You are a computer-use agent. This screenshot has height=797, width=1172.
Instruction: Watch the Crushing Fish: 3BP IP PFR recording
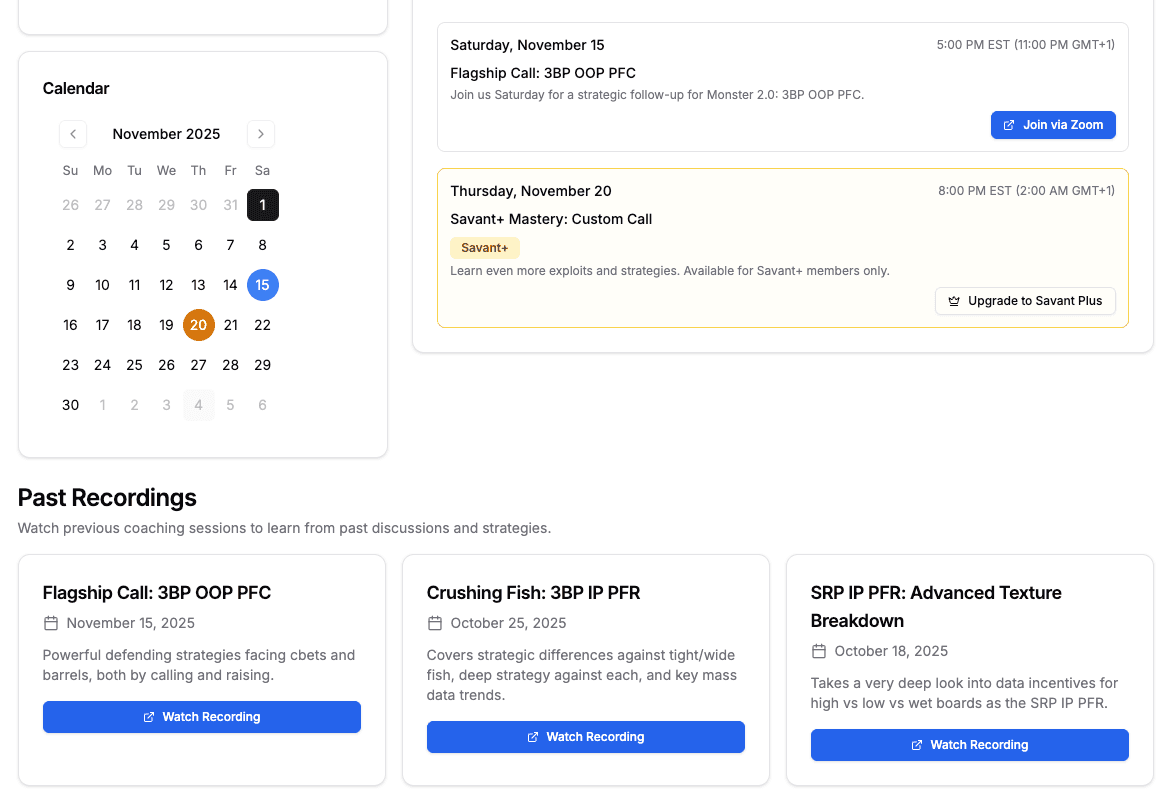click(x=585, y=736)
